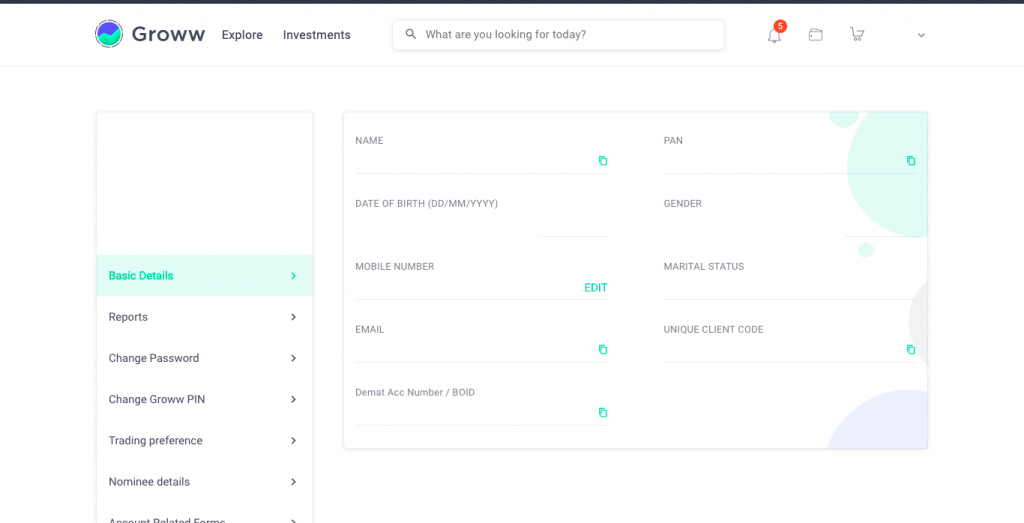Copy the Demat Acc Number / BOID

tap(603, 412)
